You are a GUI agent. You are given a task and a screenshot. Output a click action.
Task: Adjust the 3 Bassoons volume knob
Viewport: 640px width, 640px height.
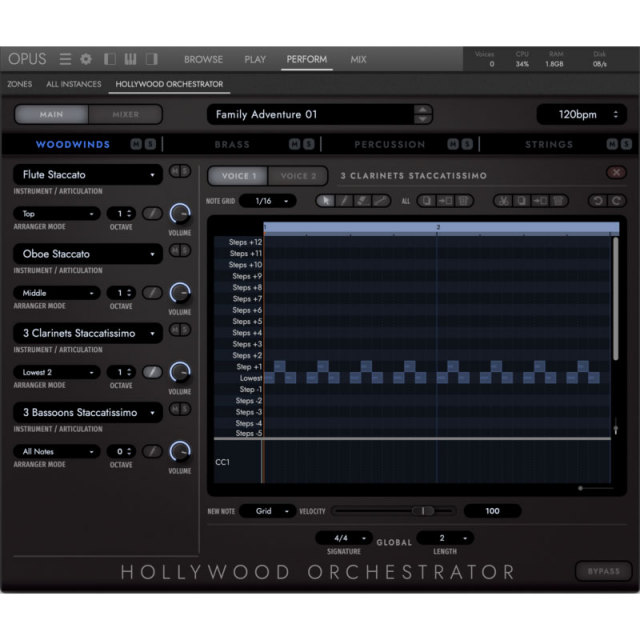180,451
